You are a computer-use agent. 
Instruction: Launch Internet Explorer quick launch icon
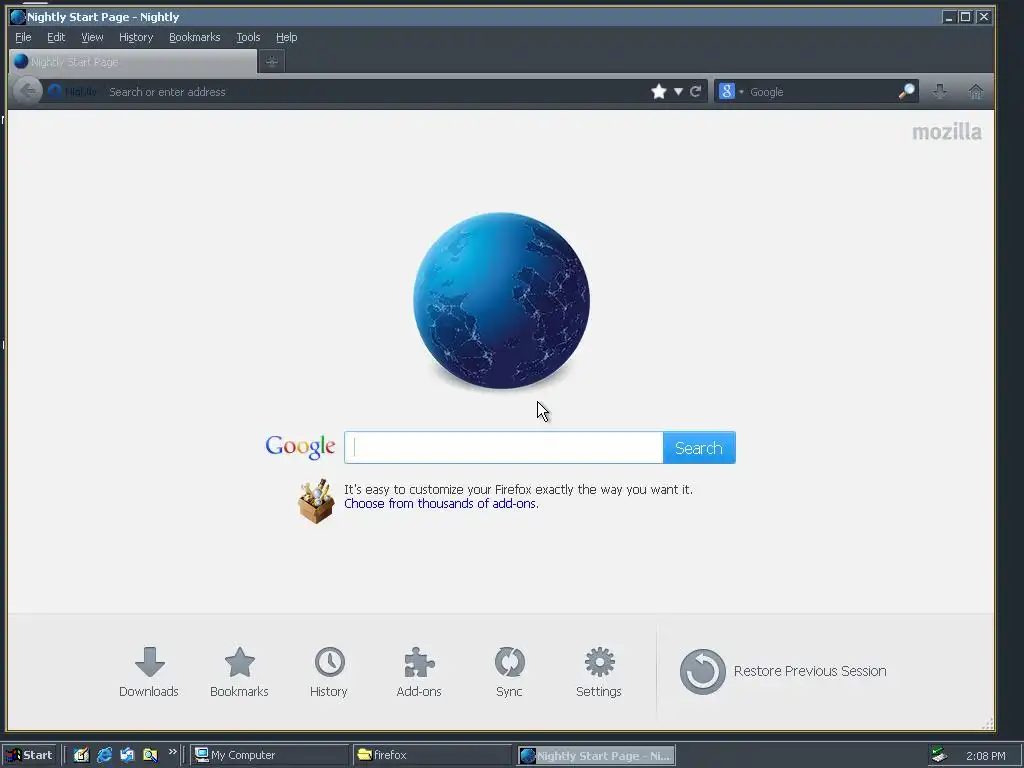[x=104, y=755]
